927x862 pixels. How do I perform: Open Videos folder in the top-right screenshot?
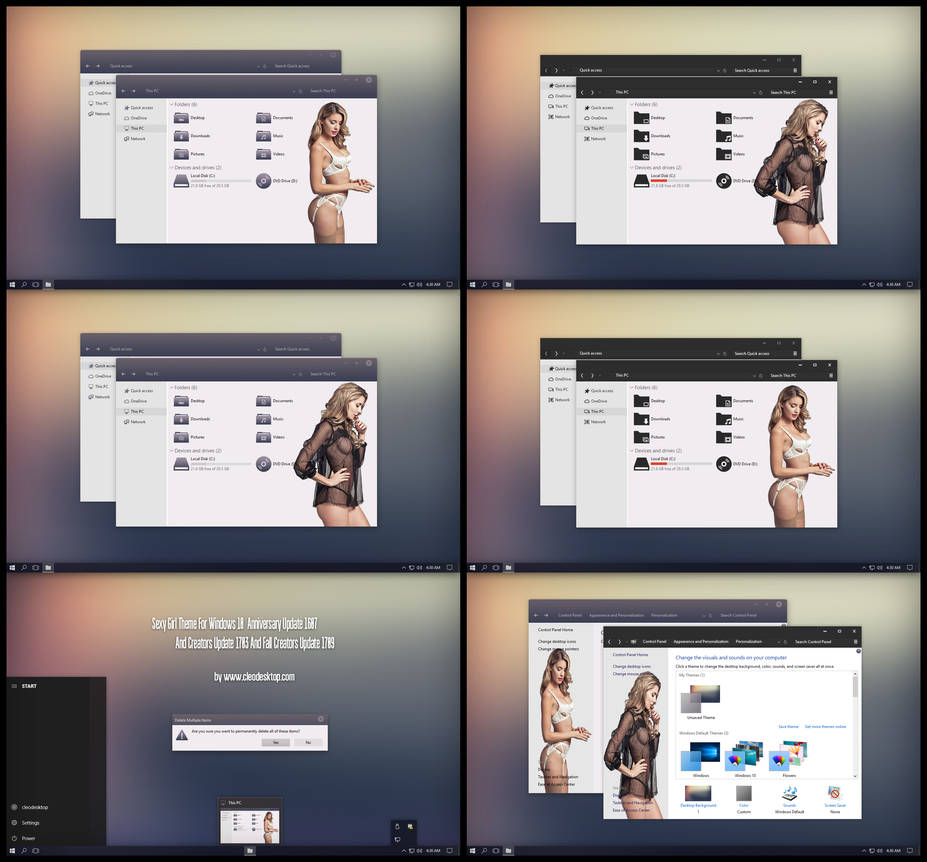(731, 154)
